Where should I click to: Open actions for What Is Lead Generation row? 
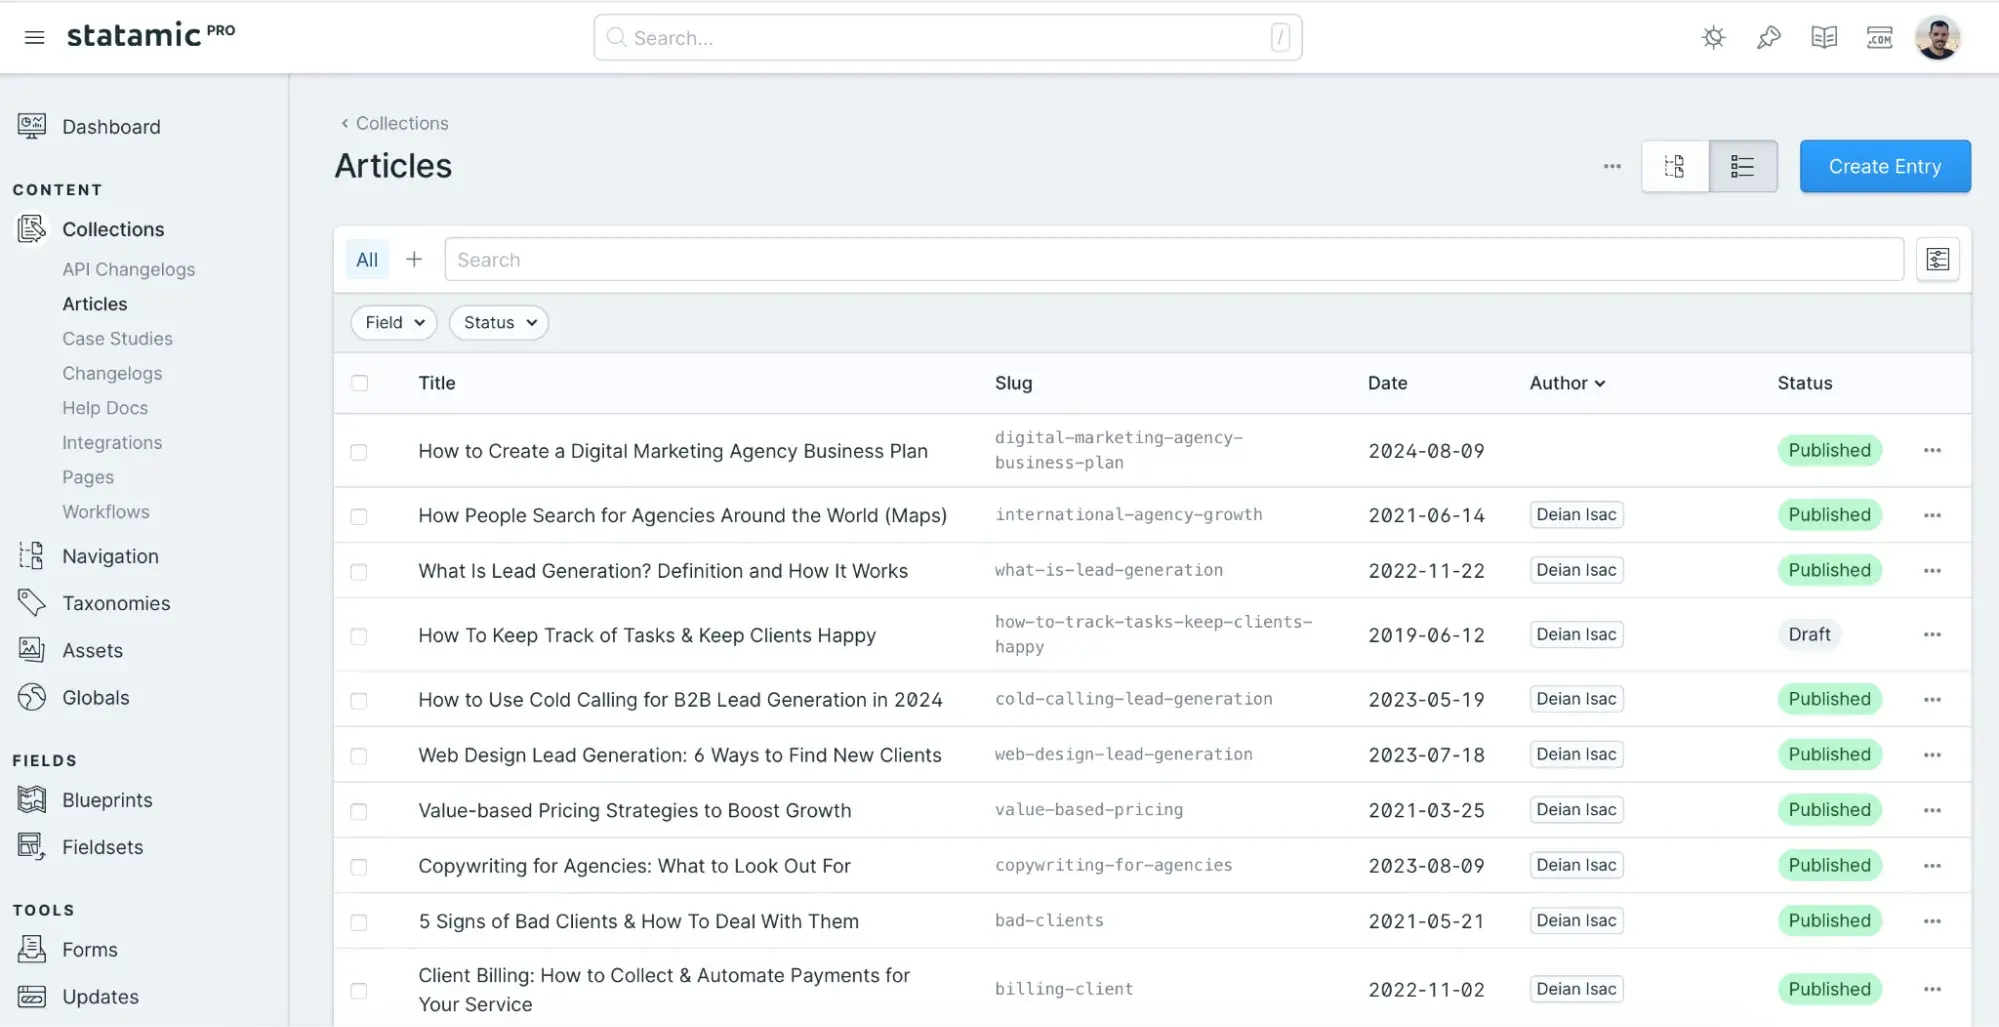(x=1932, y=571)
